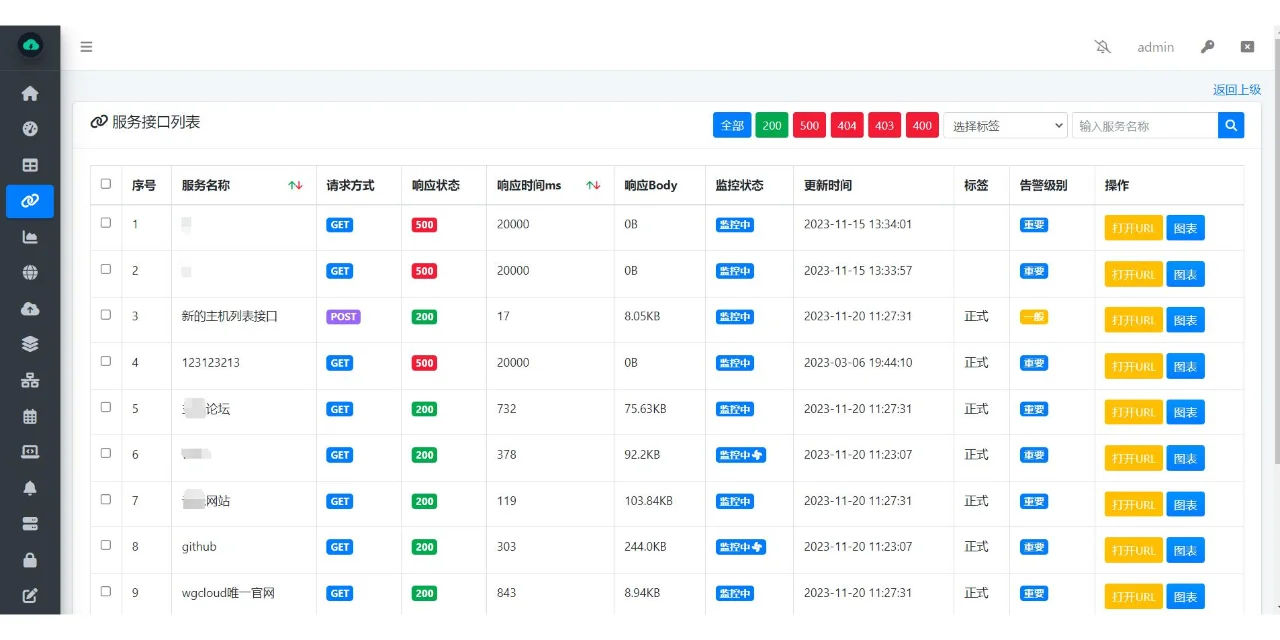1280x640 pixels.
Task: Check the checkbox for wgcloud唯一官网 row
Action: point(106,591)
